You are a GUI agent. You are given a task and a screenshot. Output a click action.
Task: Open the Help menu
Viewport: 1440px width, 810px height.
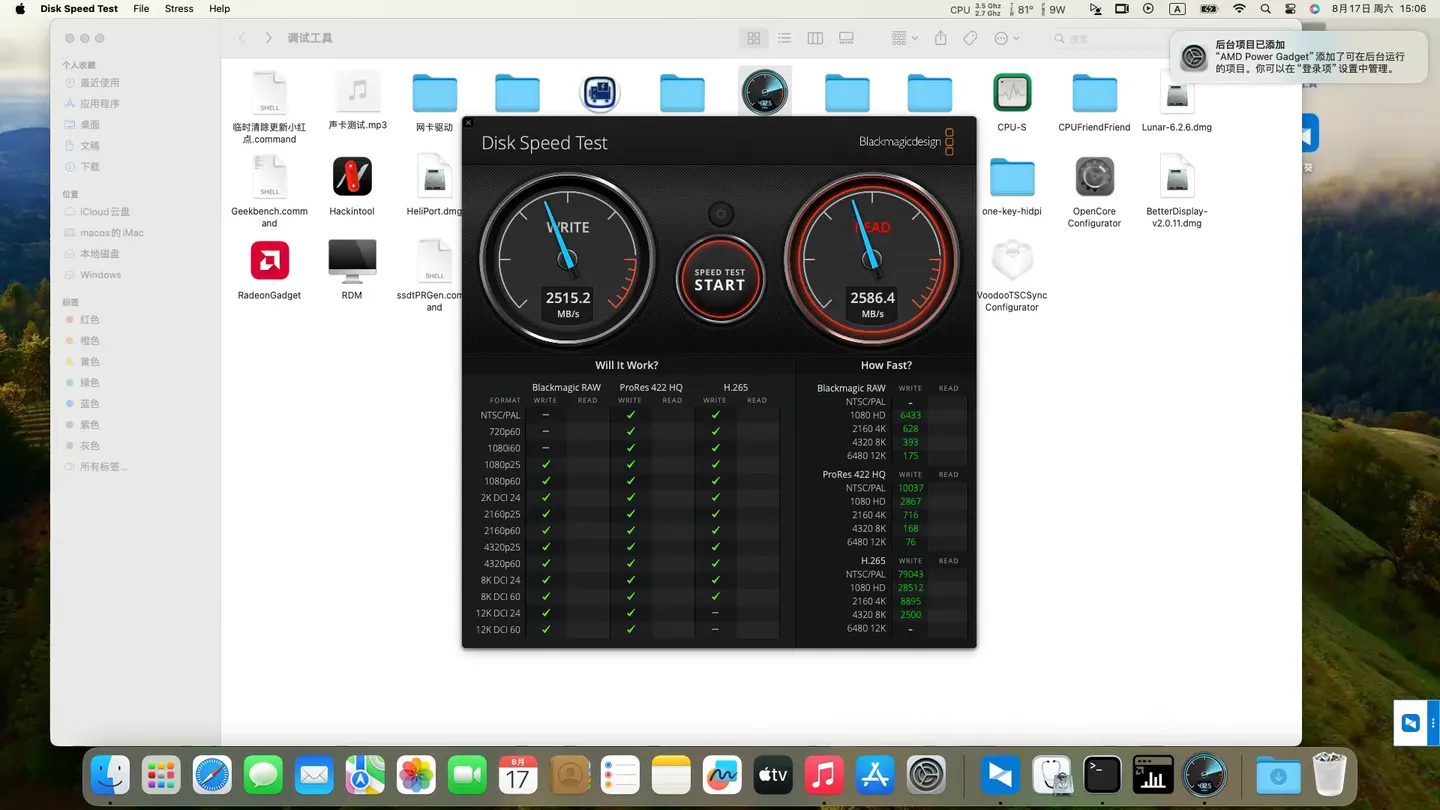click(219, 9)
